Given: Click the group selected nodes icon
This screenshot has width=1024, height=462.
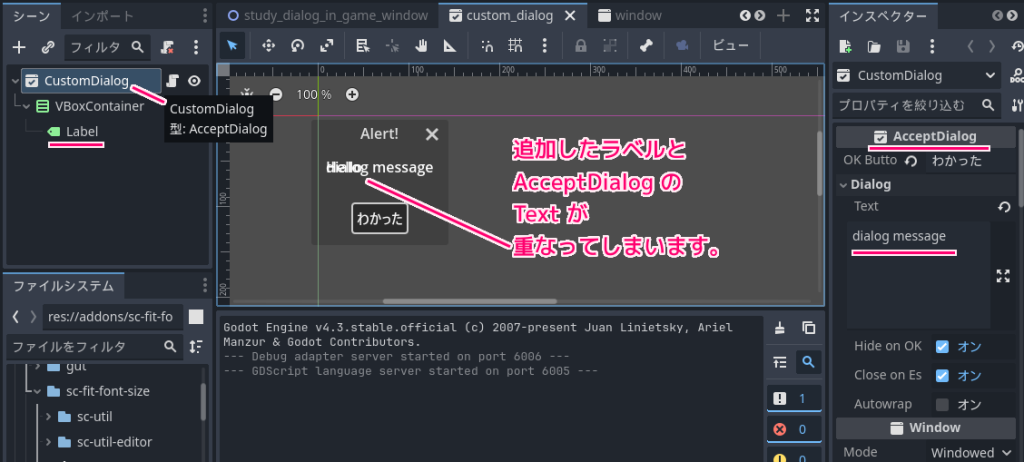Looking at the screenshot, I should pyautogui.click(x=610, y=45).
